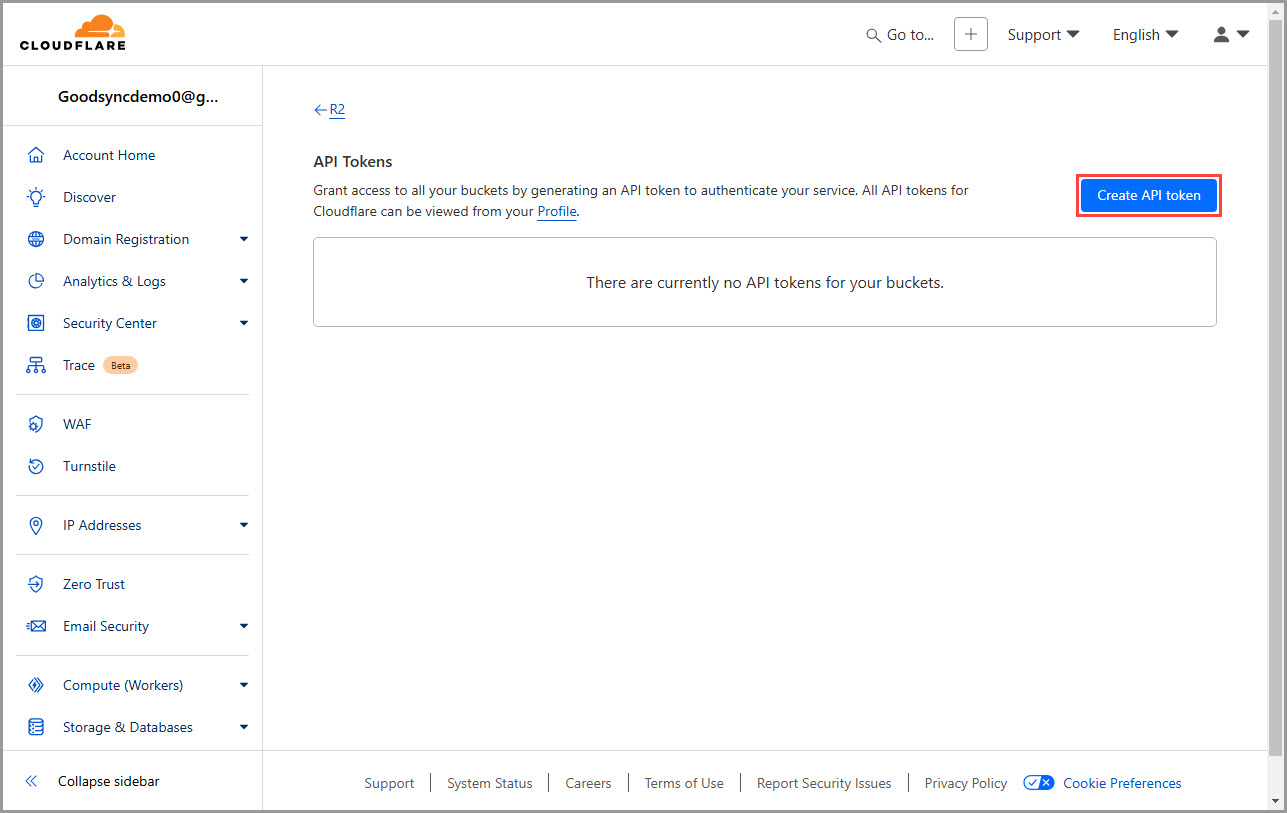Expand the Email Security submenu arrow
This screenshot has height=813, width=1287.
point(244,626)
